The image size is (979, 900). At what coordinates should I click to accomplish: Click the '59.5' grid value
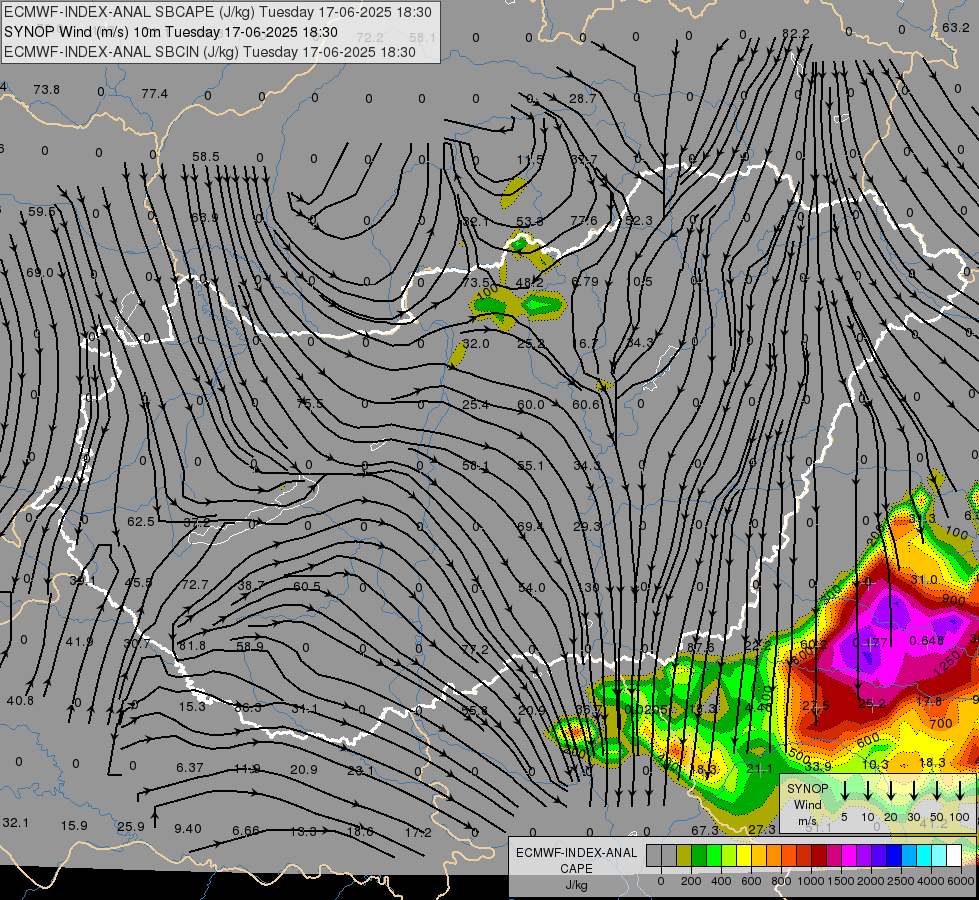click(42, 212)
